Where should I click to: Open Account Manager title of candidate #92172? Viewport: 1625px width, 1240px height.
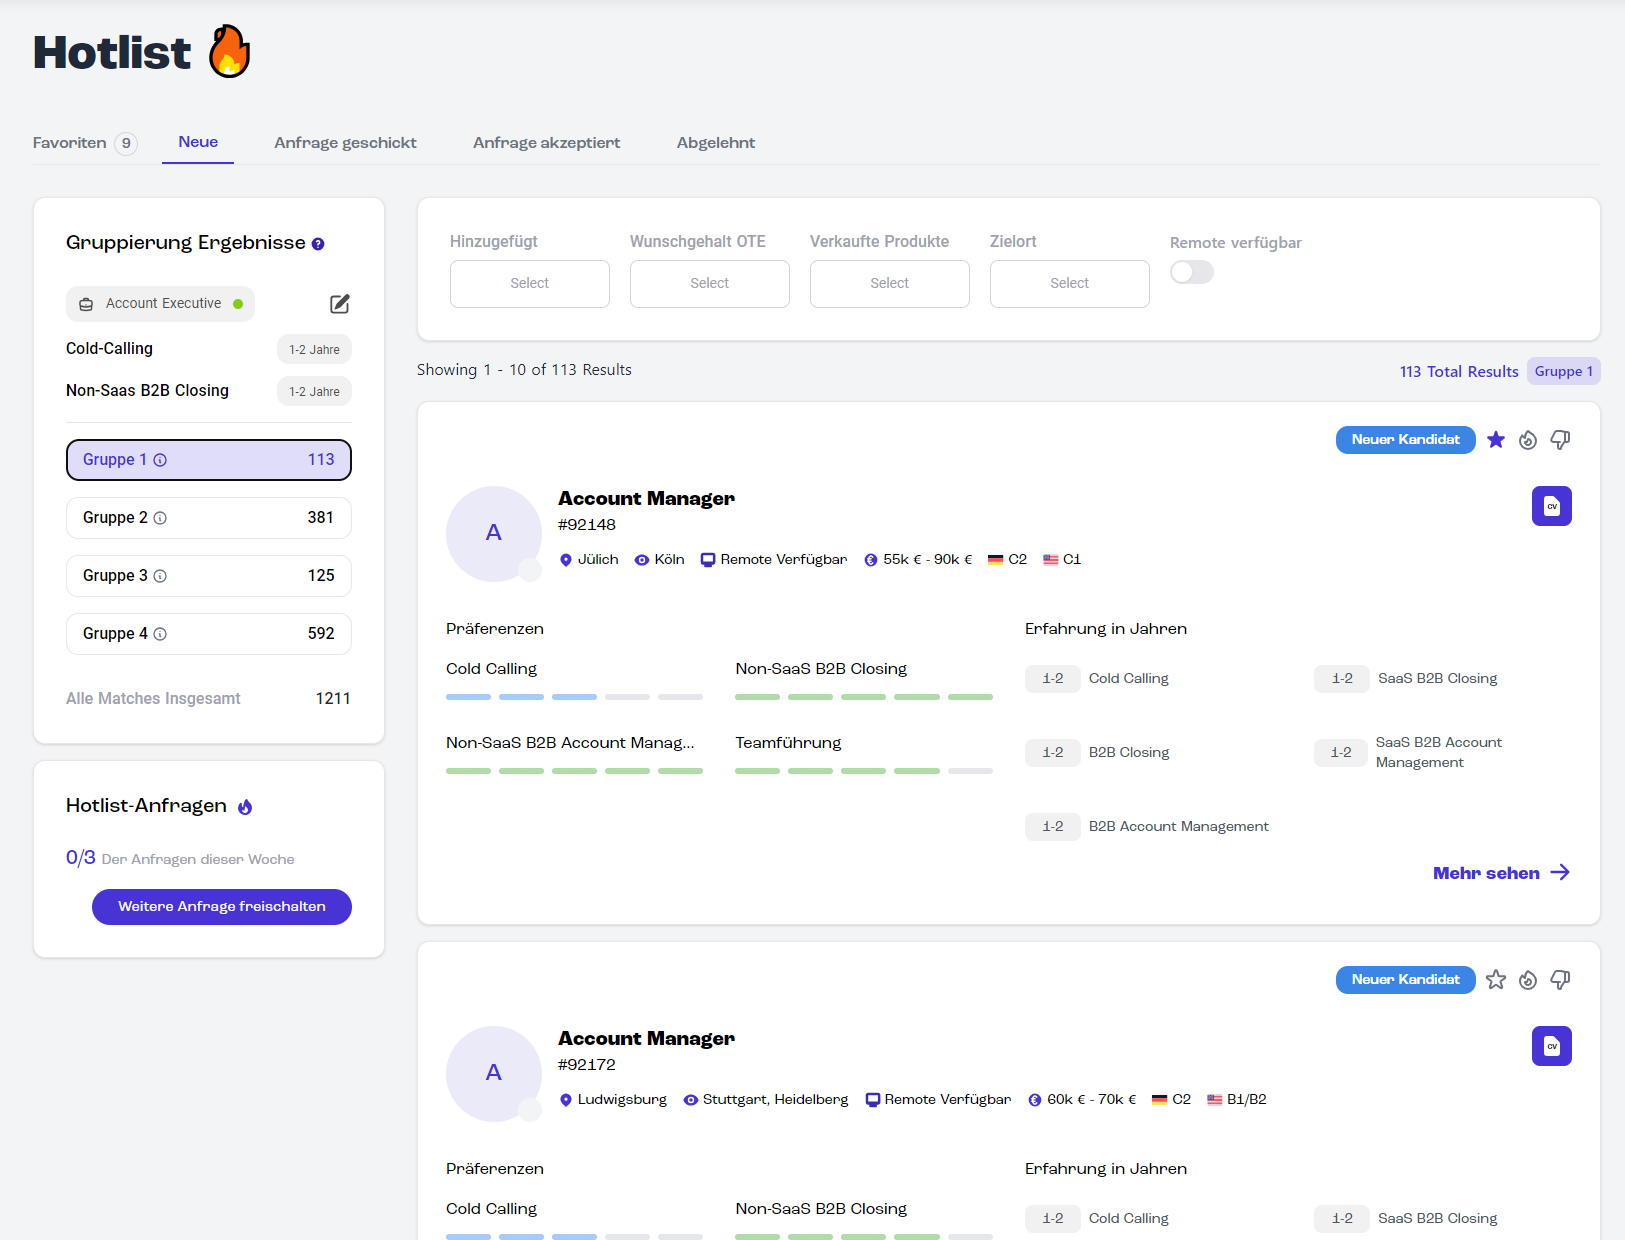coord(646,1038)
